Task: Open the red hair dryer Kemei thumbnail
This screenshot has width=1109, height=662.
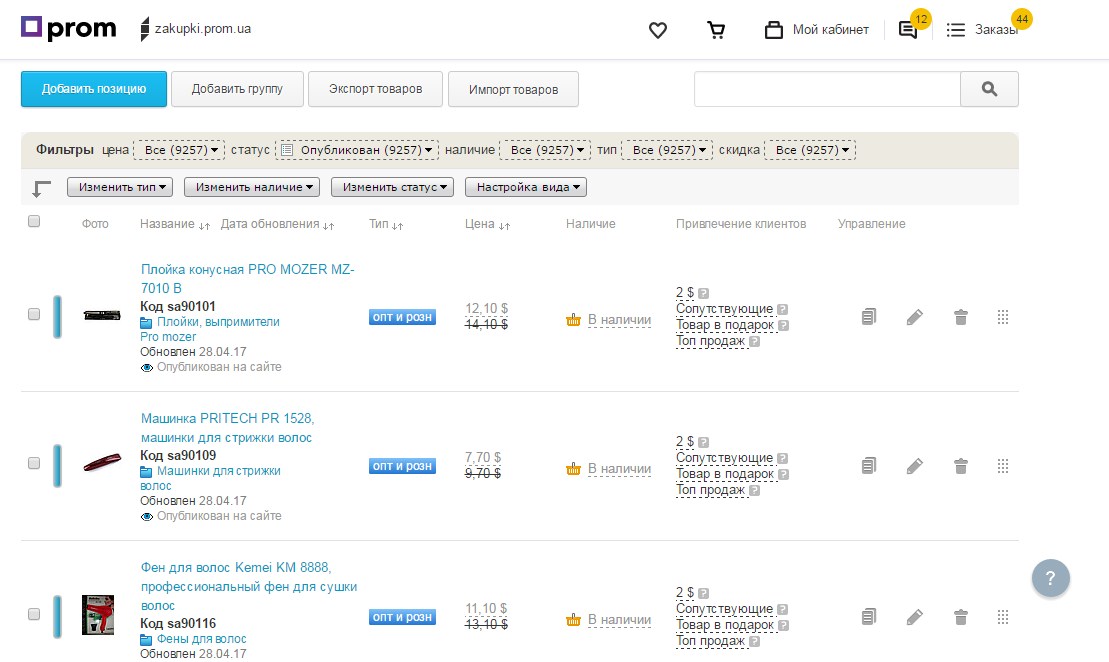Action: [x=98, y=615]
